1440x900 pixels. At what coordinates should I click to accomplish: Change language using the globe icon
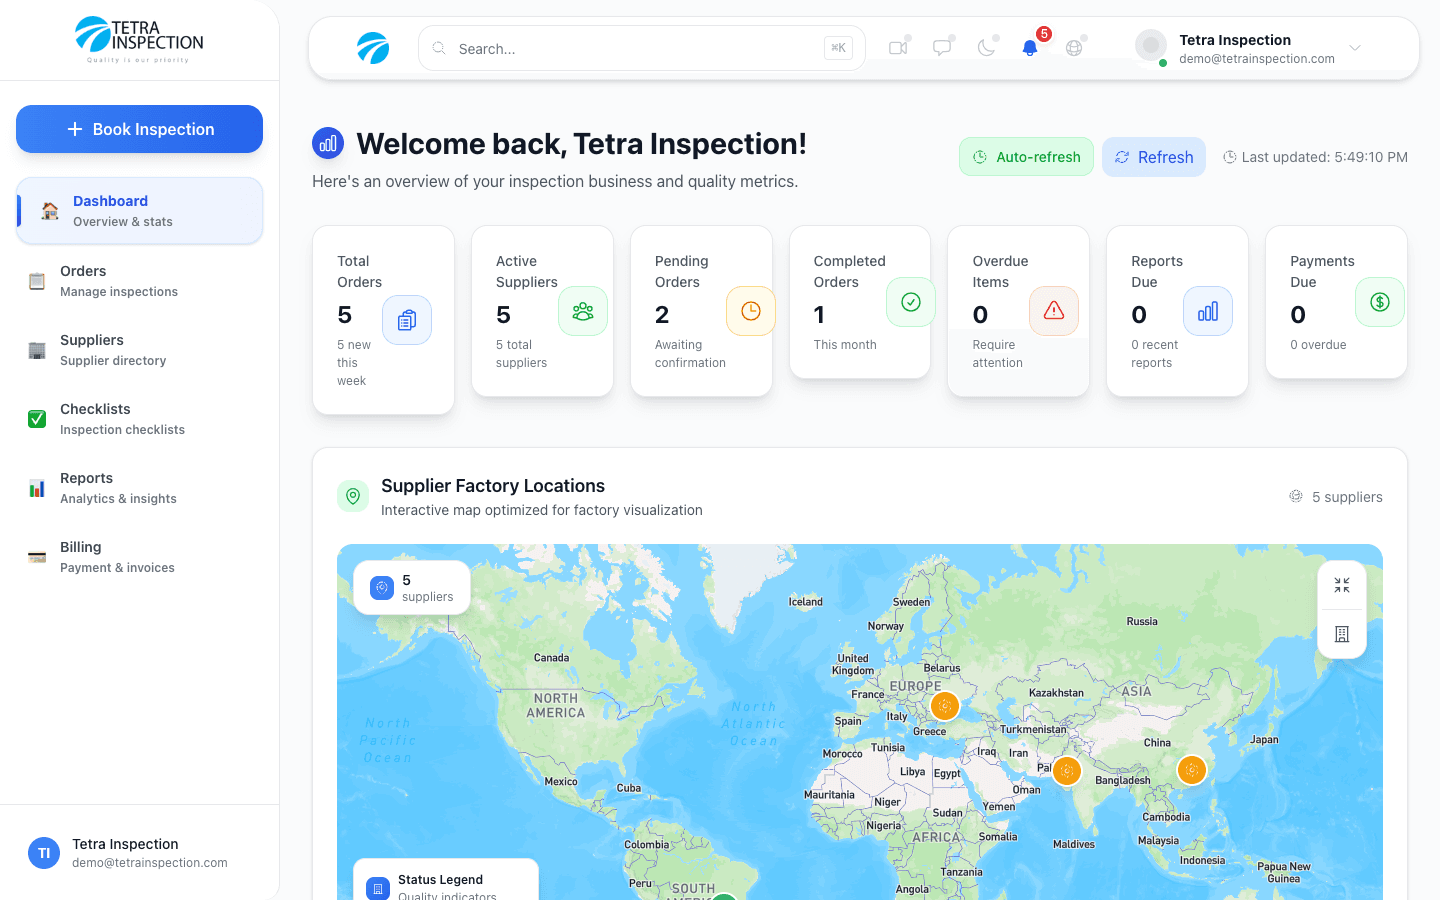[x=1073, y=47]
